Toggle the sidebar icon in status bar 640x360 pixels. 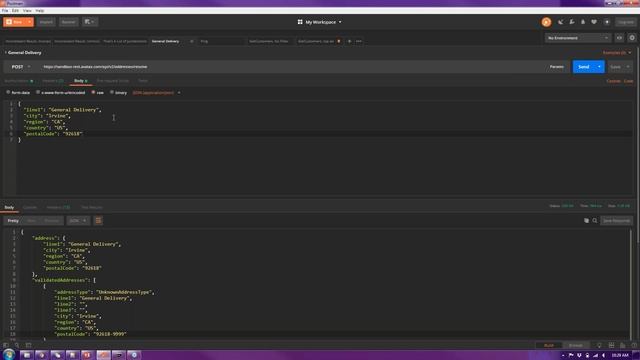coord(6,345)
